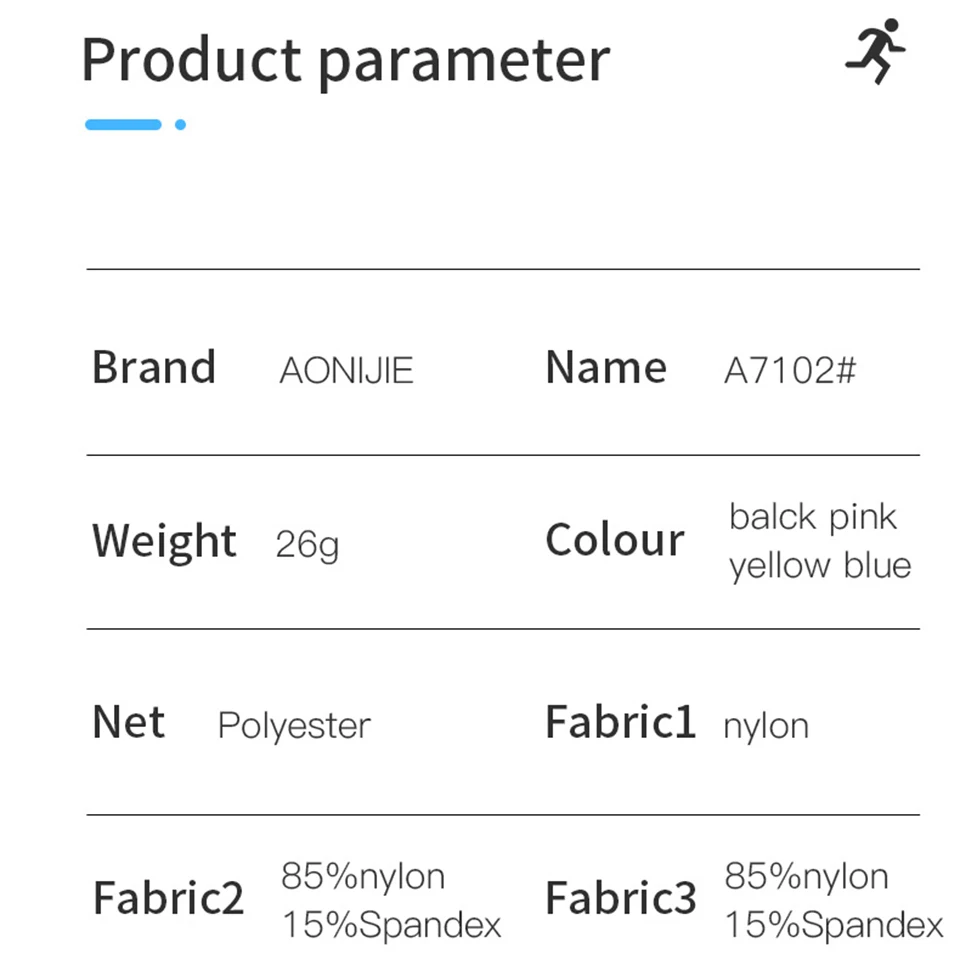Select the Fabric2 label
960x960 pixels.
click(168, 898)
